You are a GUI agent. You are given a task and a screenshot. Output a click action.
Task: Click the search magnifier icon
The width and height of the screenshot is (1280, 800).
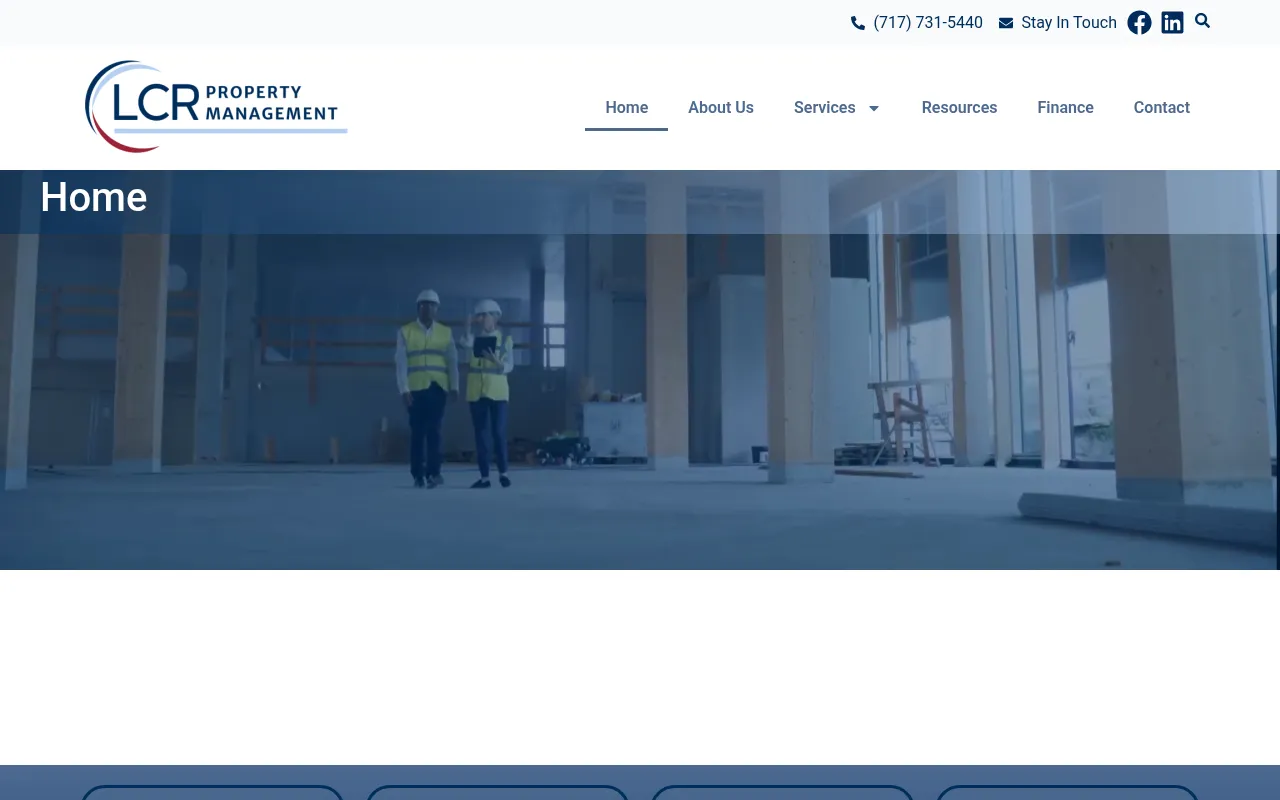[1202, 21]
